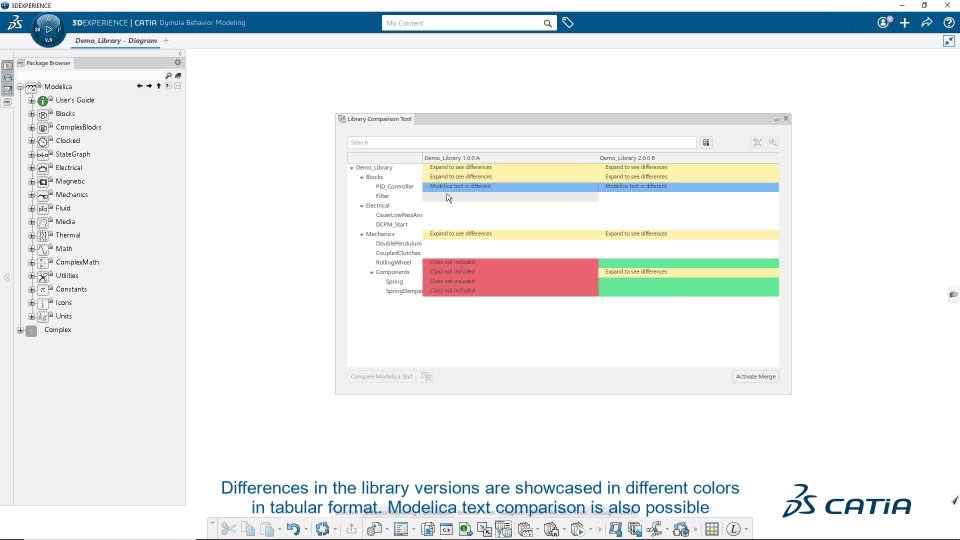
Task: Click the forward arrow in Package Browser
Action: click(149, 86)
